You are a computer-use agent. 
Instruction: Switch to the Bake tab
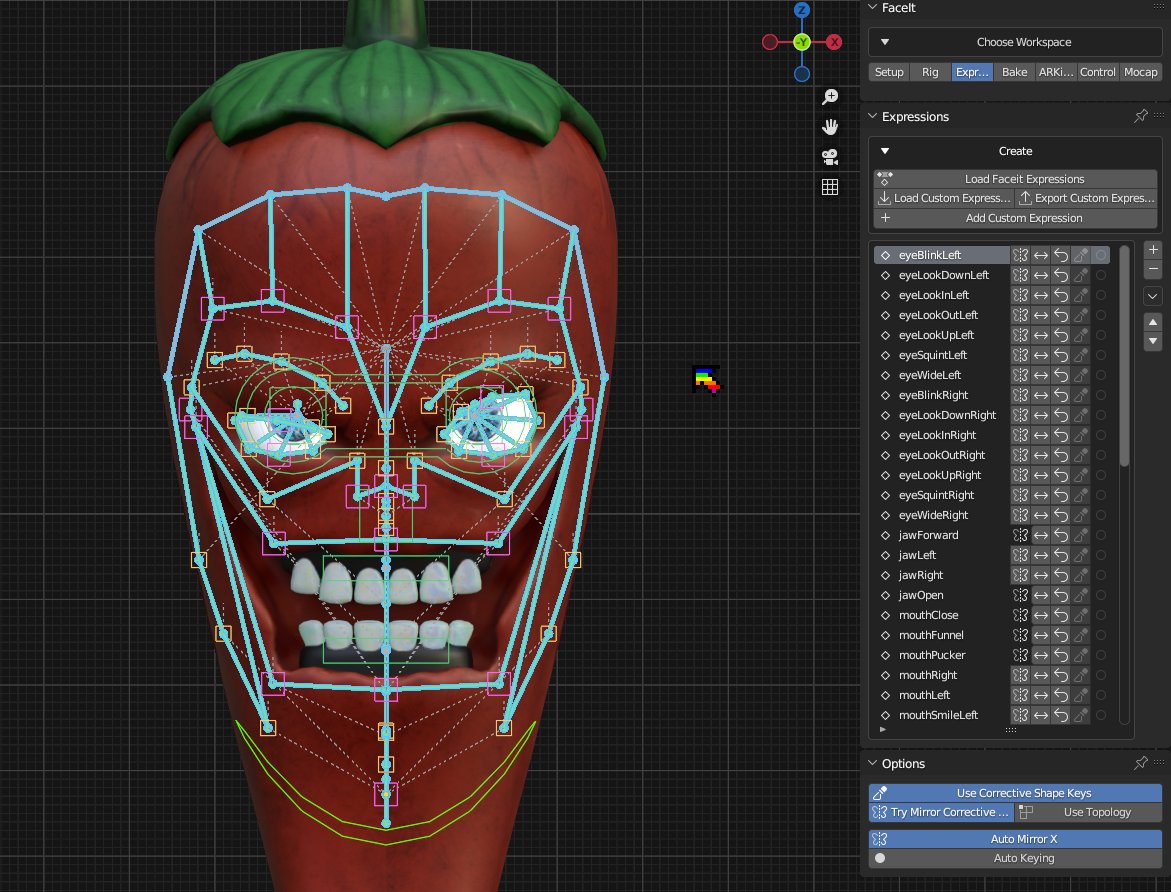pos(1014,72)
